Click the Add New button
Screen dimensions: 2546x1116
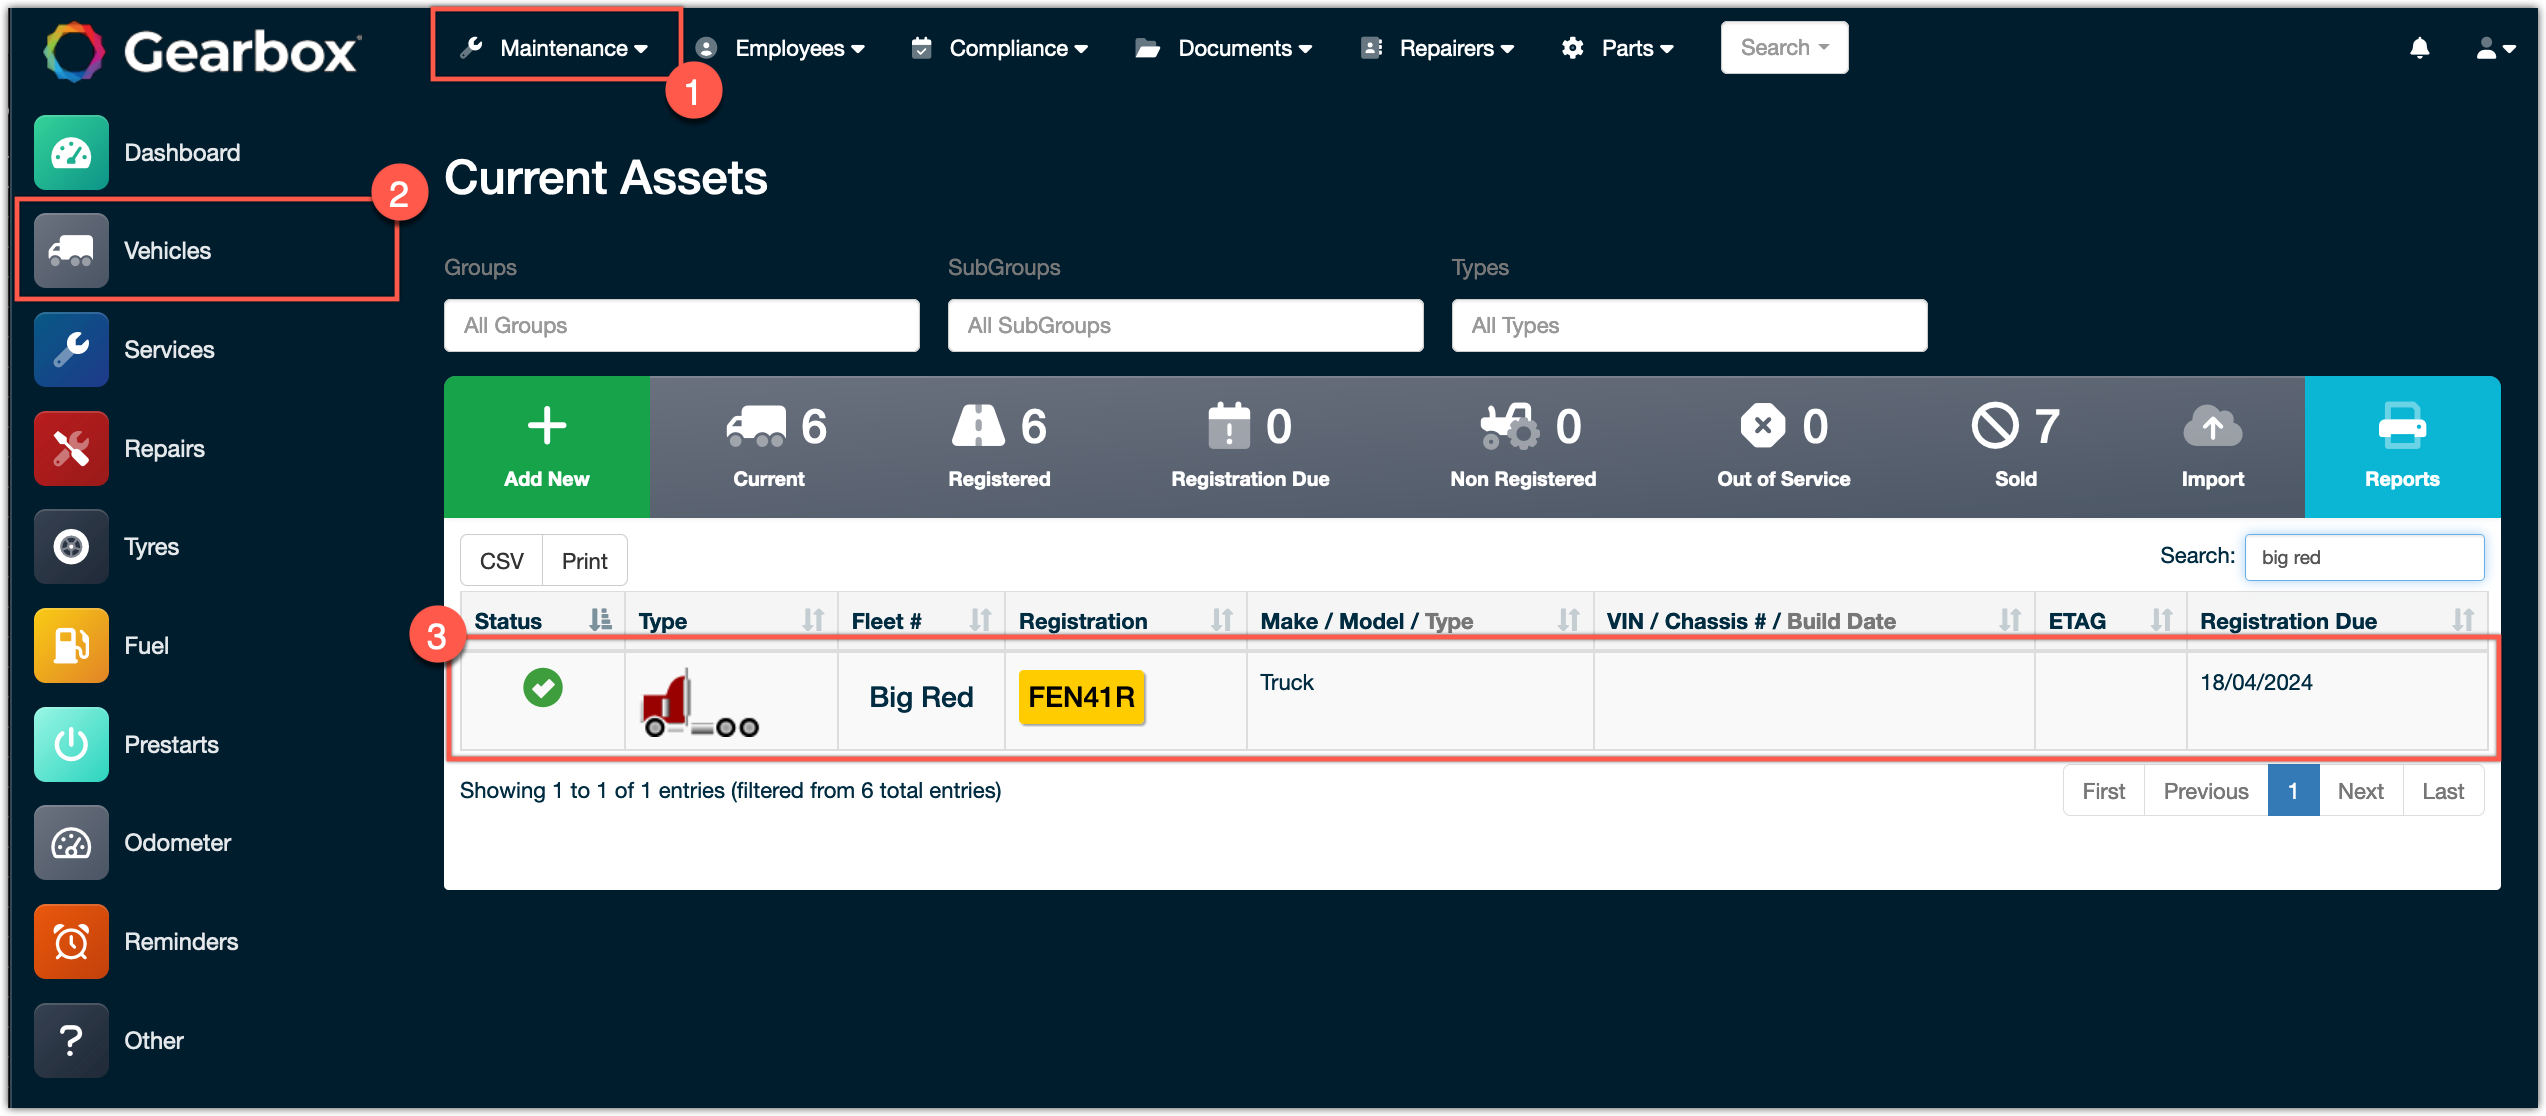tap(546, 447)
